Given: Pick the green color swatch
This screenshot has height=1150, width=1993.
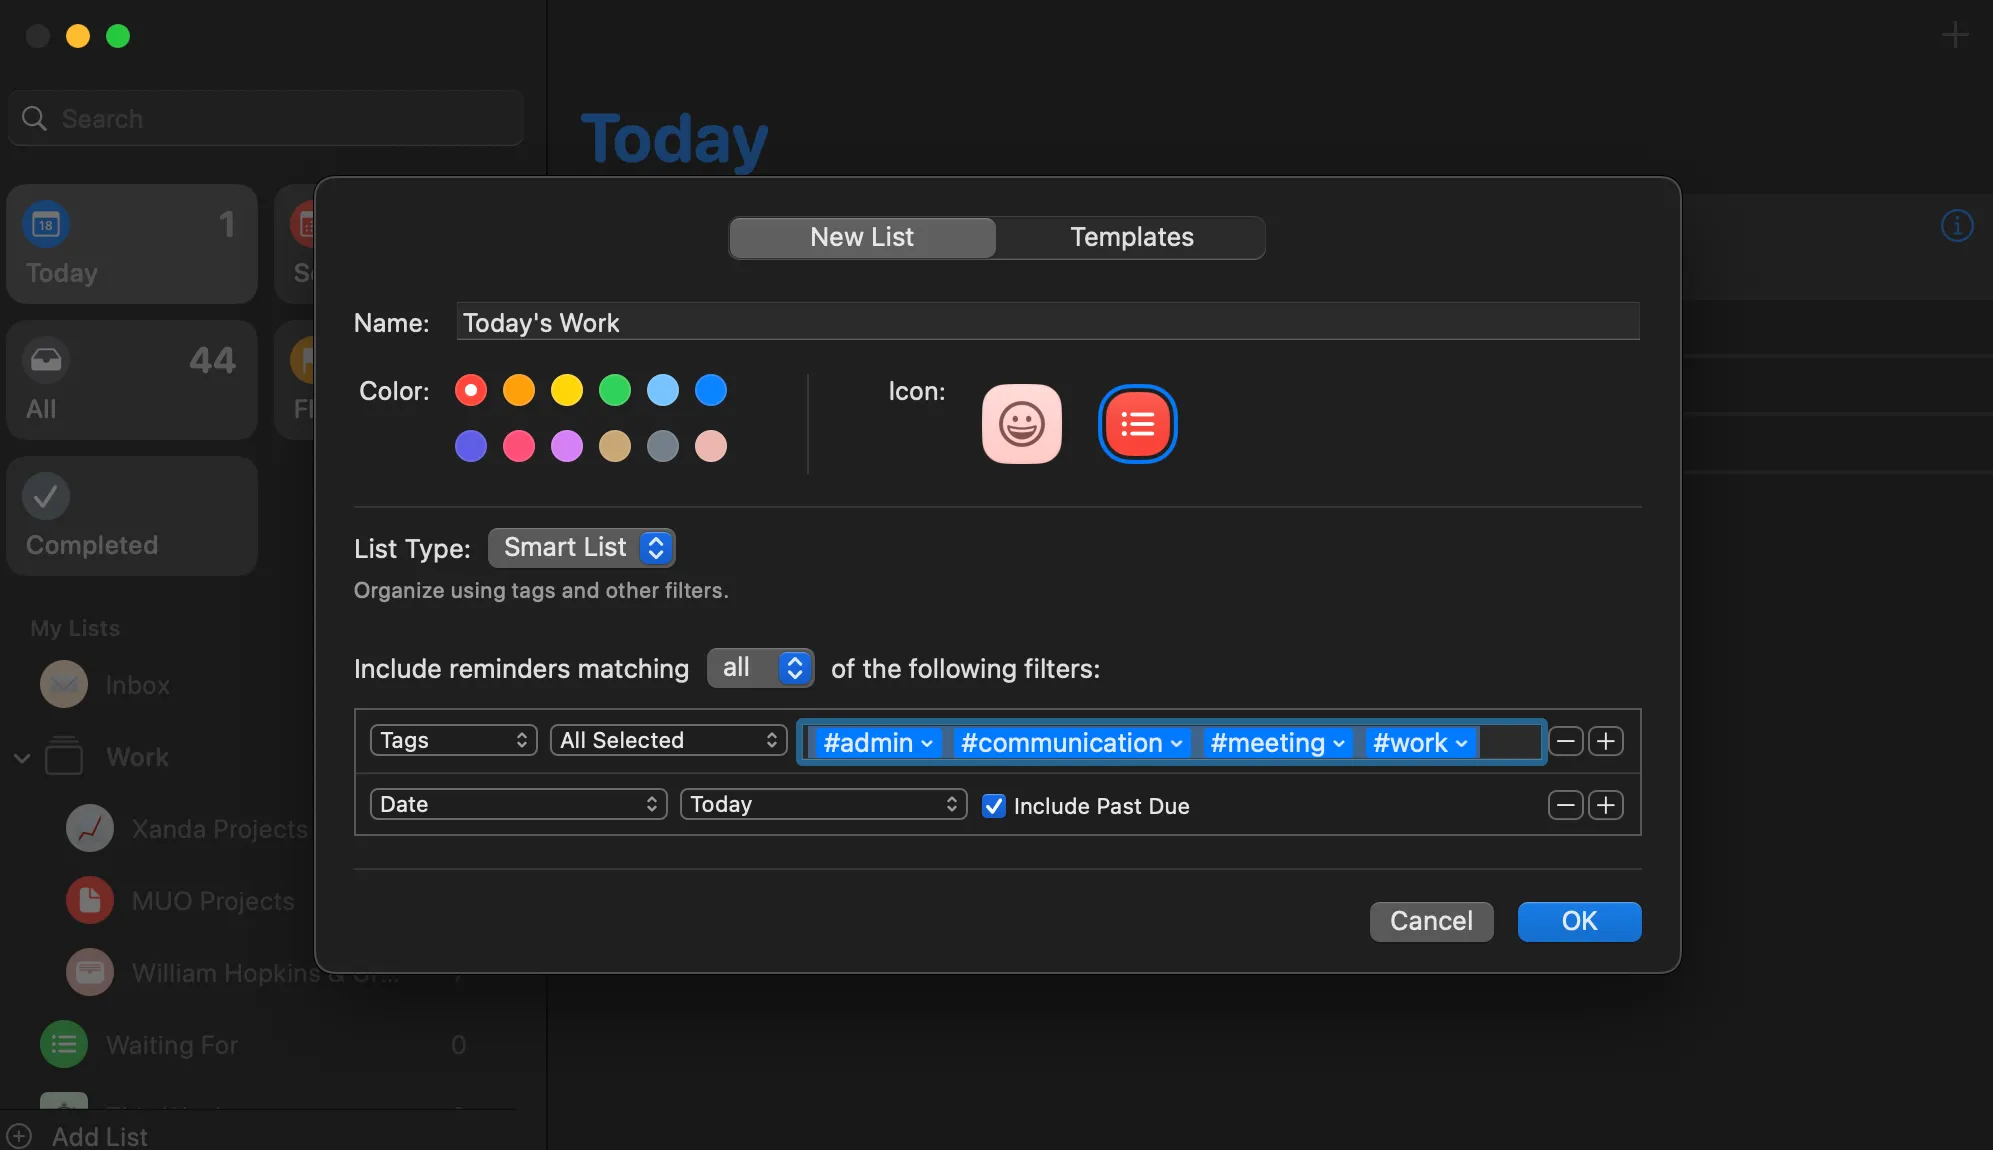Looking at the screenshot, I should click(x=614, y=390).
